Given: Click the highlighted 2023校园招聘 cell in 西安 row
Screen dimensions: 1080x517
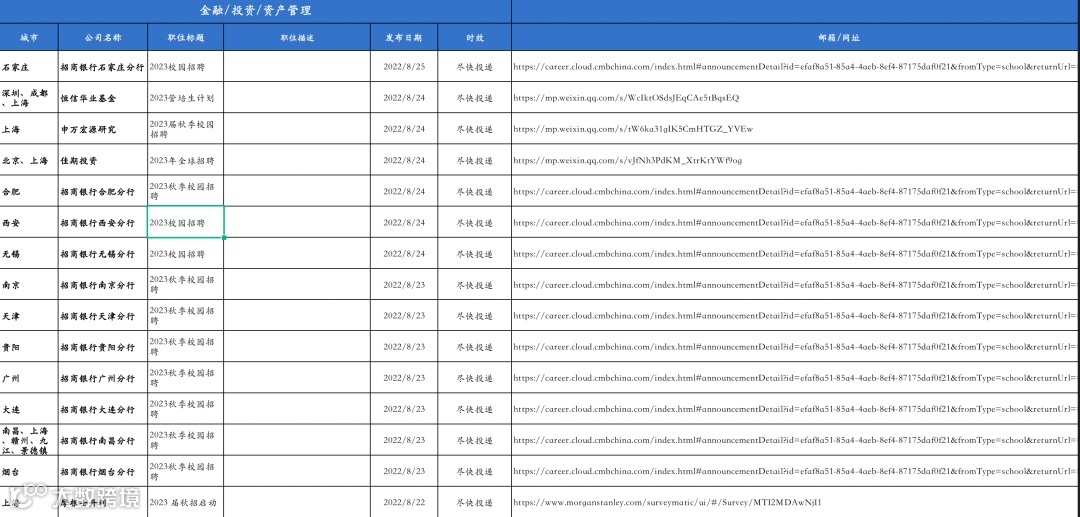Looking at the screenshot, I should pos(185,222).
